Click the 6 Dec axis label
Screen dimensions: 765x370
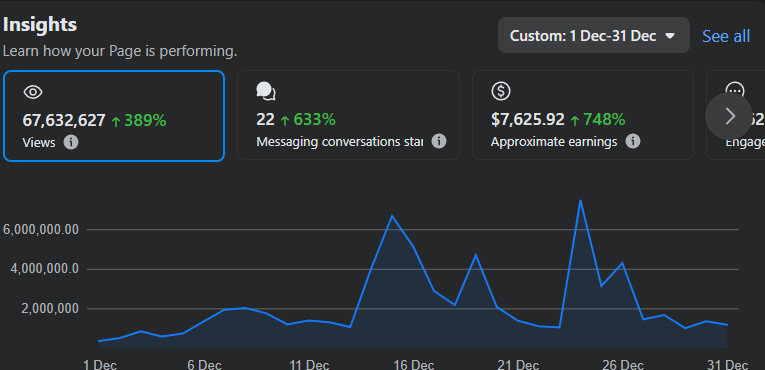204,364
